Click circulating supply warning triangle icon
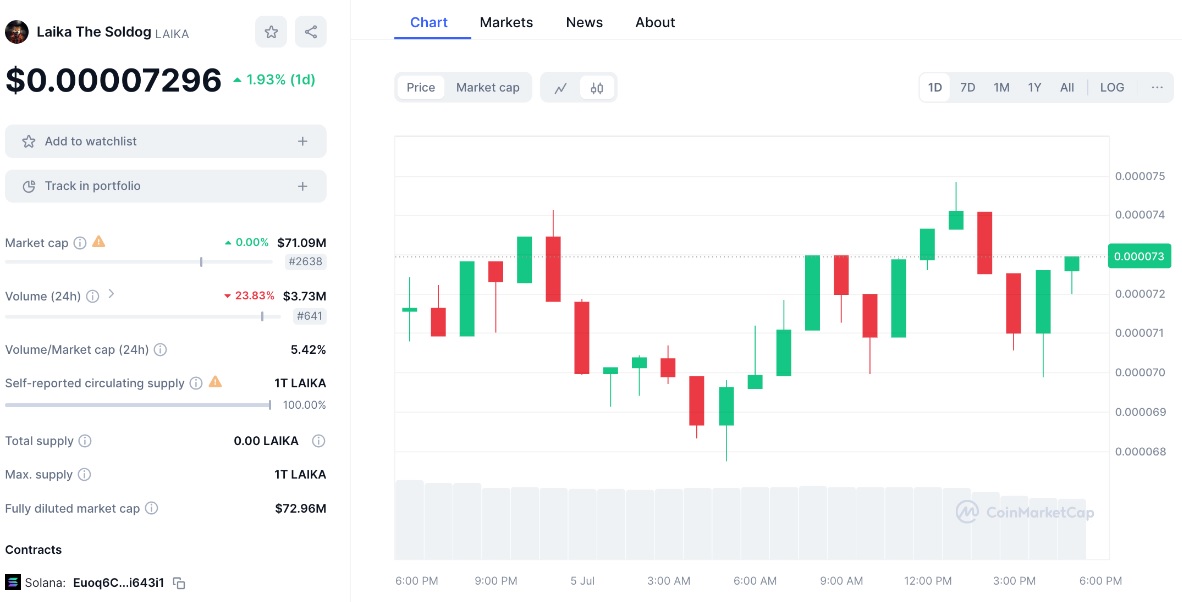 tap(215, 381)
